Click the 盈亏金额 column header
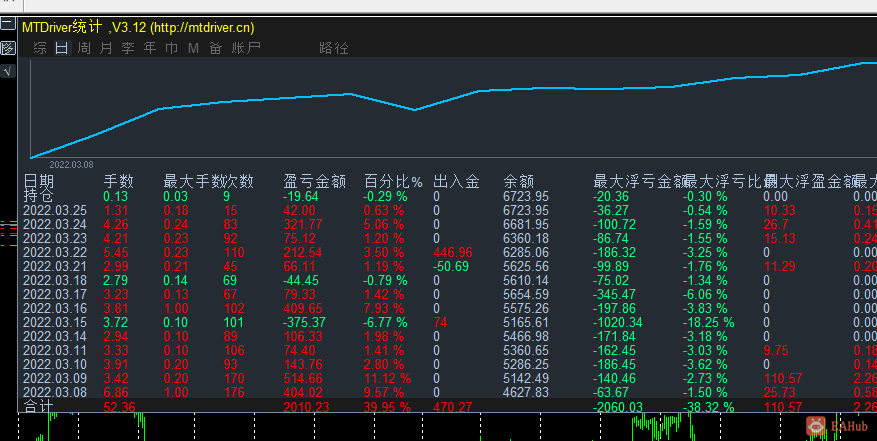Viewport: 877px width, 441px height. coord(315,181)
